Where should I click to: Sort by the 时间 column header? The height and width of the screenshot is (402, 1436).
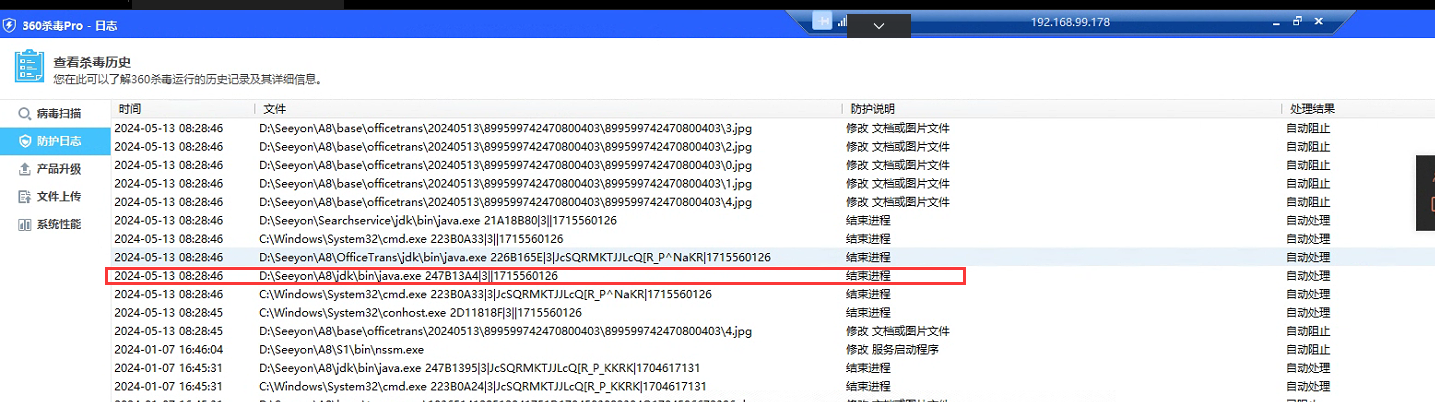(x=183, y=109)
